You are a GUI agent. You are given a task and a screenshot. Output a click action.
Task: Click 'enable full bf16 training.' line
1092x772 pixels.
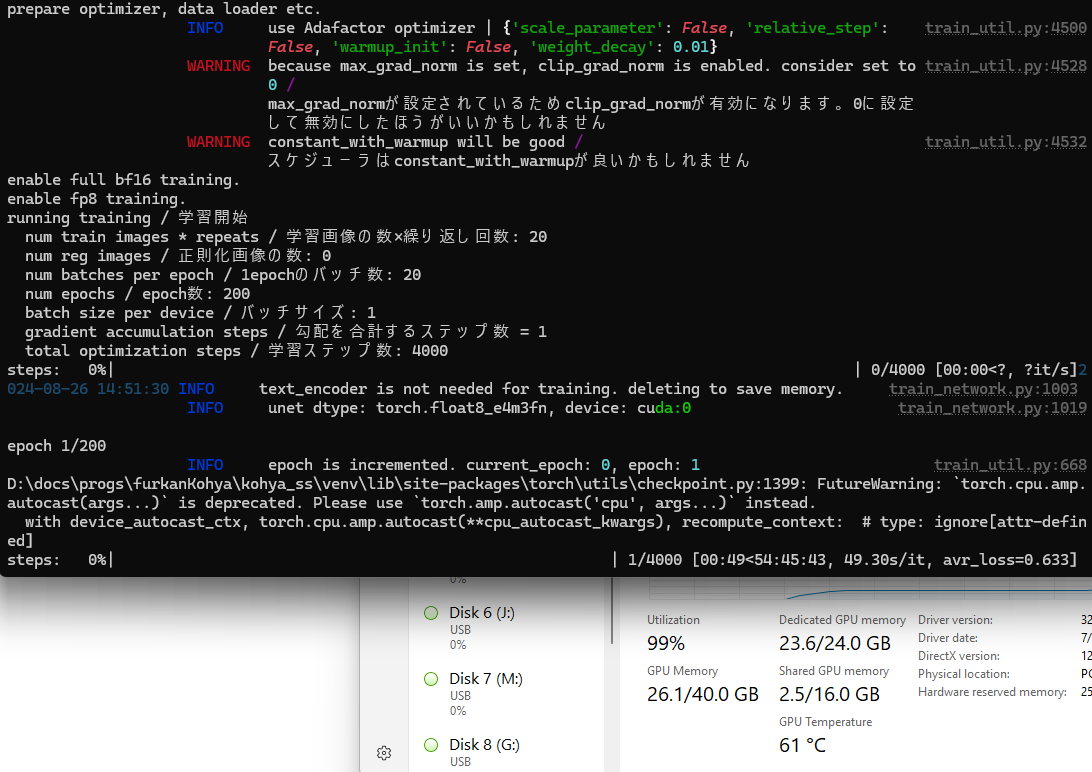pos(123,180)
